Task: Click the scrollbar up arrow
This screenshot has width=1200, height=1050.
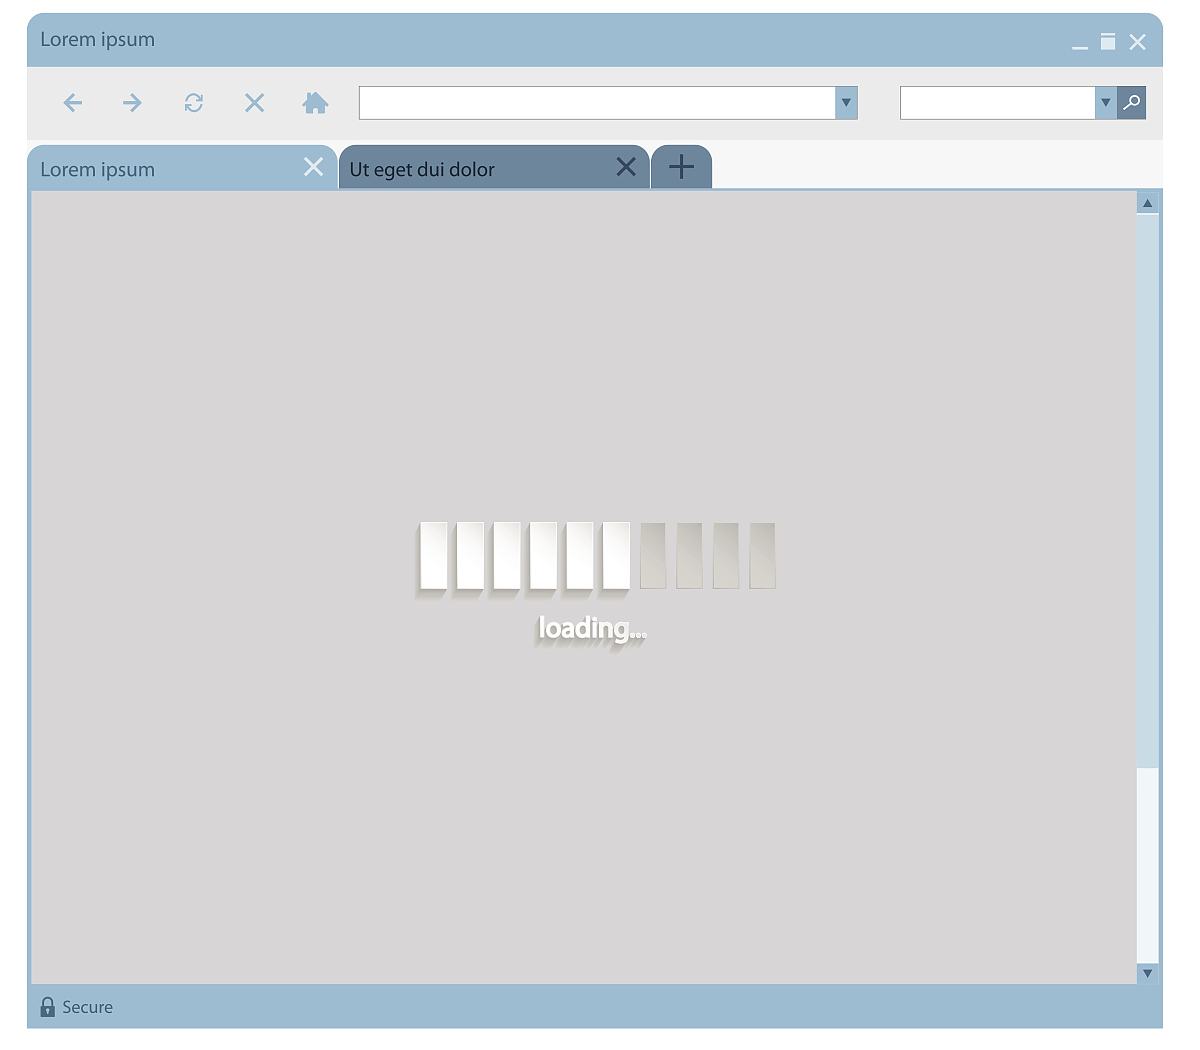Action: coord(1147,203)
